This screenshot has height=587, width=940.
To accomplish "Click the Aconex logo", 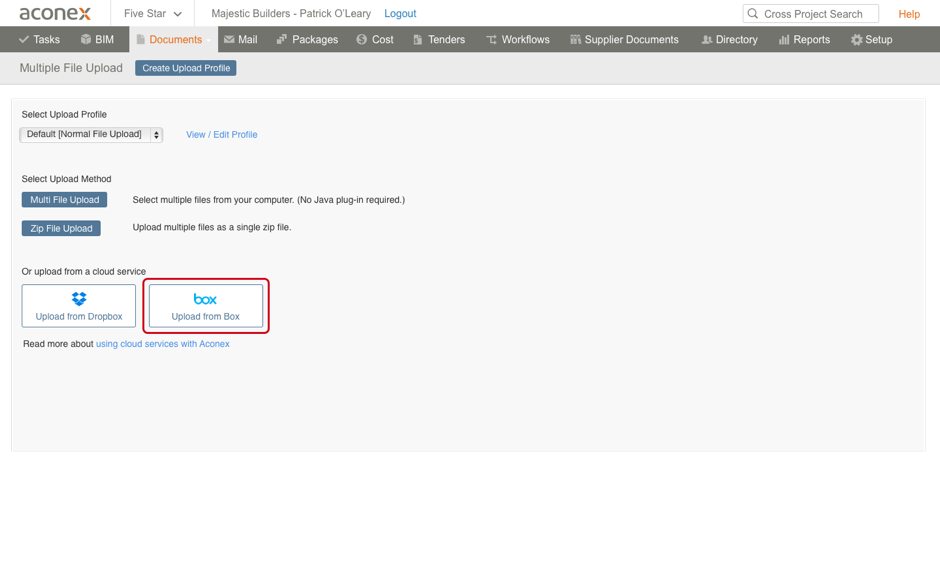I will (x=55, y=13).
